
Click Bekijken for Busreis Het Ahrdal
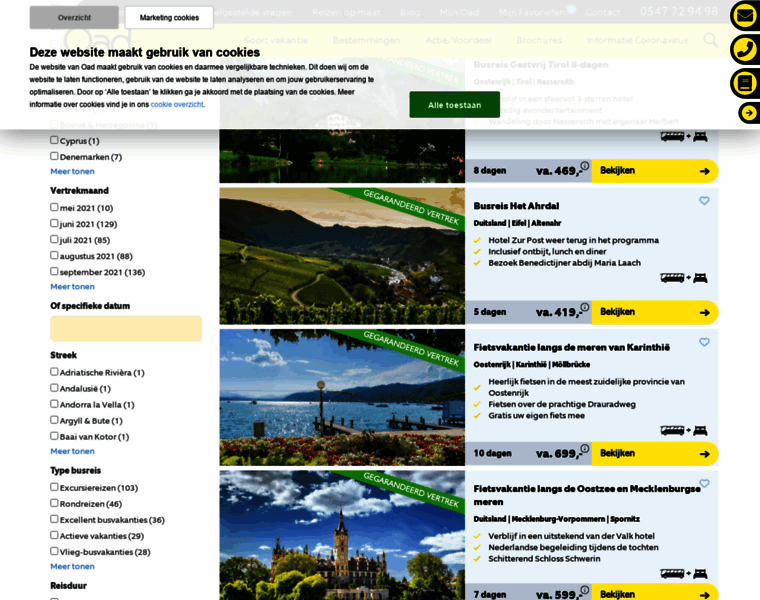coord(655,312)
